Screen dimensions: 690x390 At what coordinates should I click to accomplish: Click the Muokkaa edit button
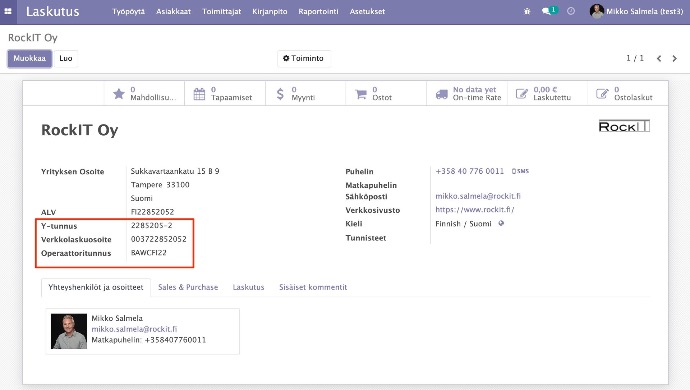(x=29, y=58)
